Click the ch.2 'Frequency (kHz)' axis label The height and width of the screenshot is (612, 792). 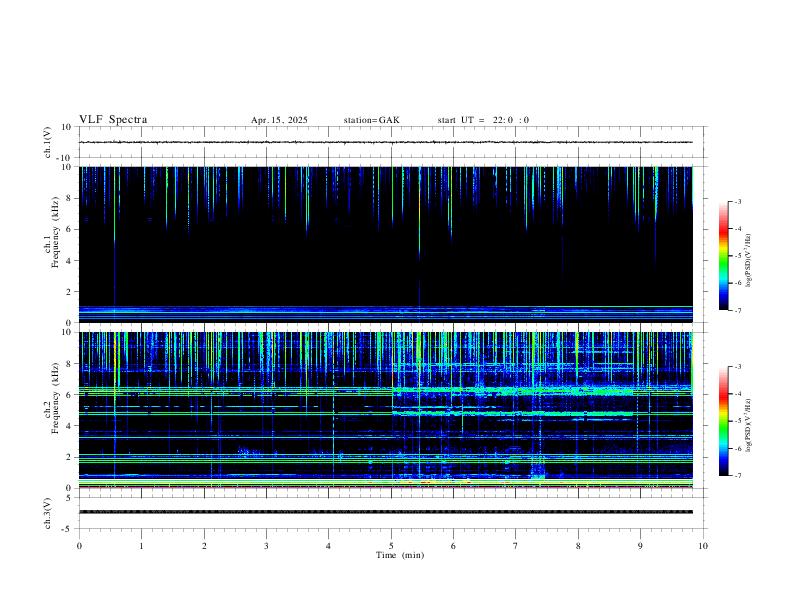tap(55, 397)
